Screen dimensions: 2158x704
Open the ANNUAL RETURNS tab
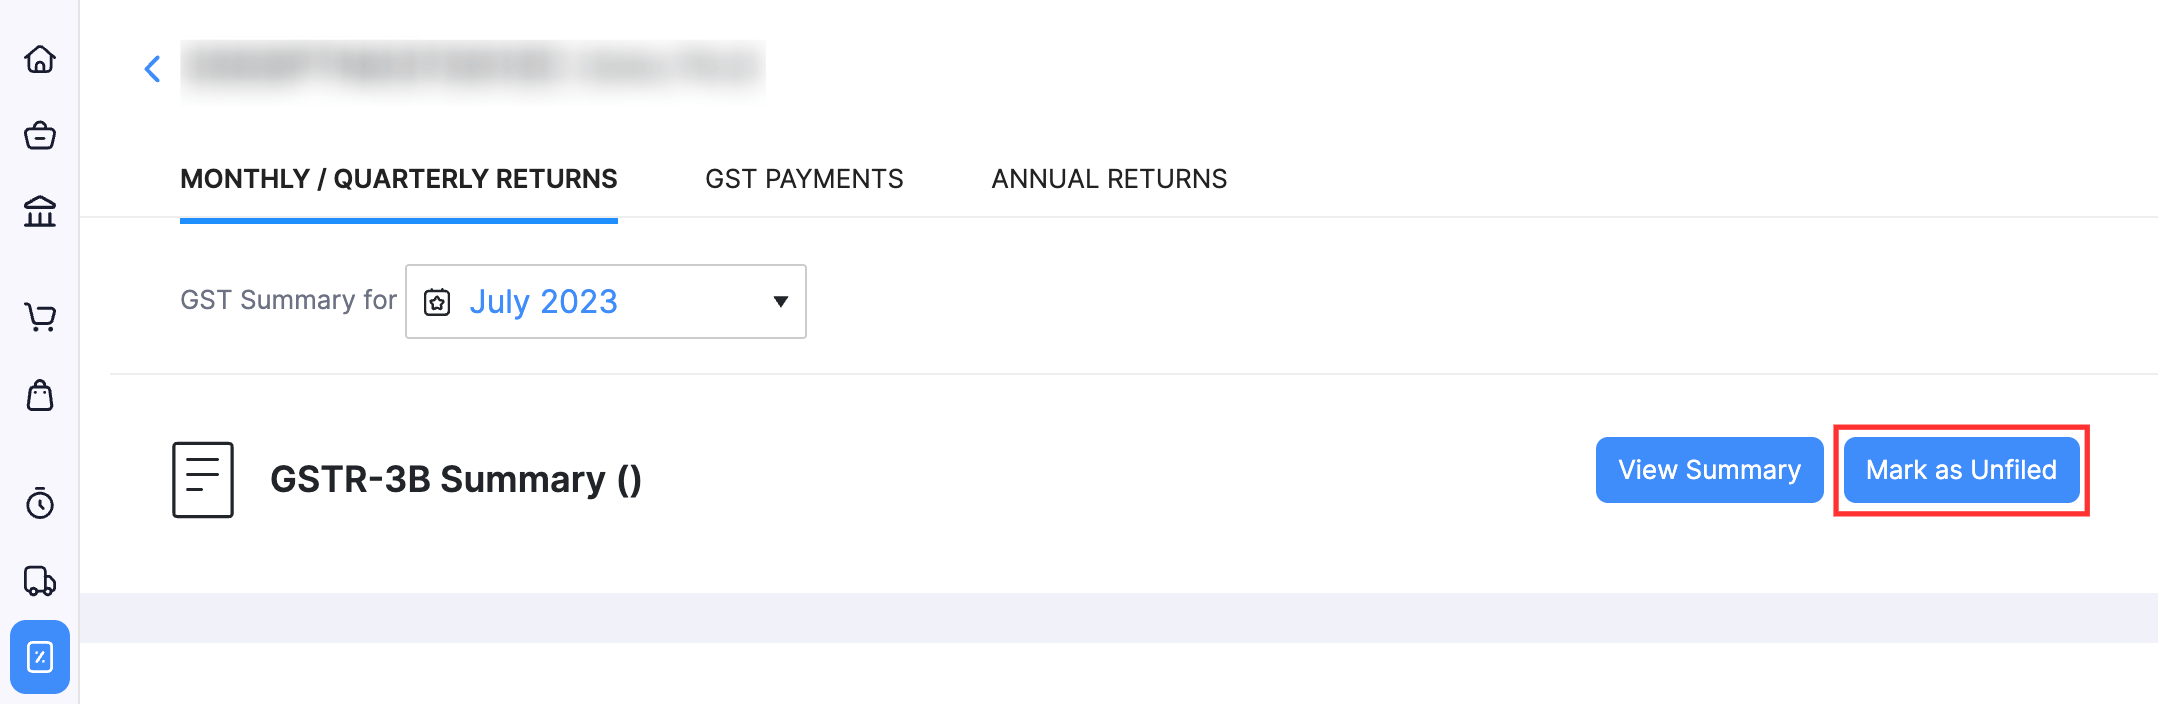pos(1108,179)
